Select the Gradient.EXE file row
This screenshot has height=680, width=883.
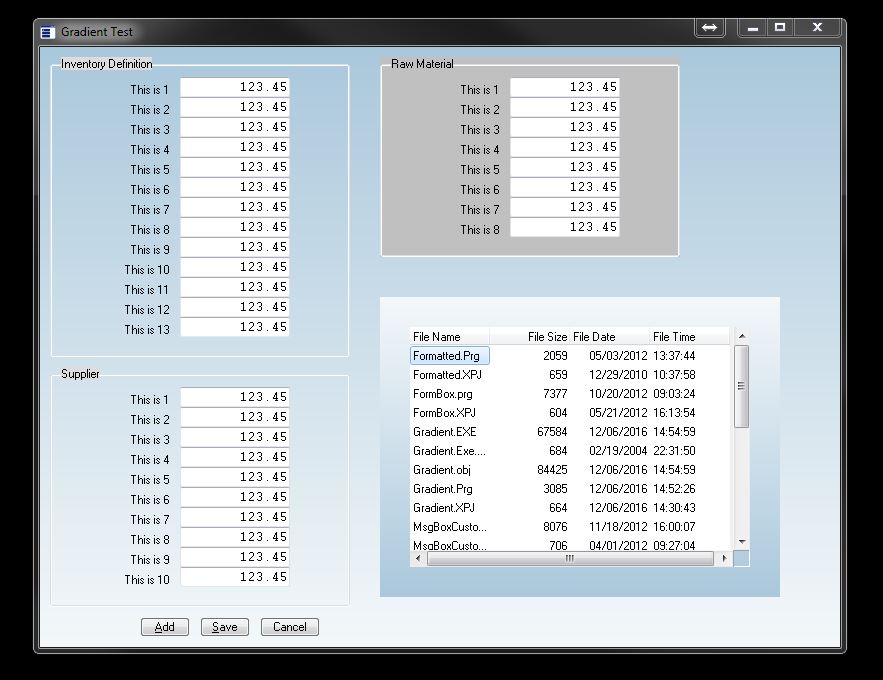click(x=445, y=432)
